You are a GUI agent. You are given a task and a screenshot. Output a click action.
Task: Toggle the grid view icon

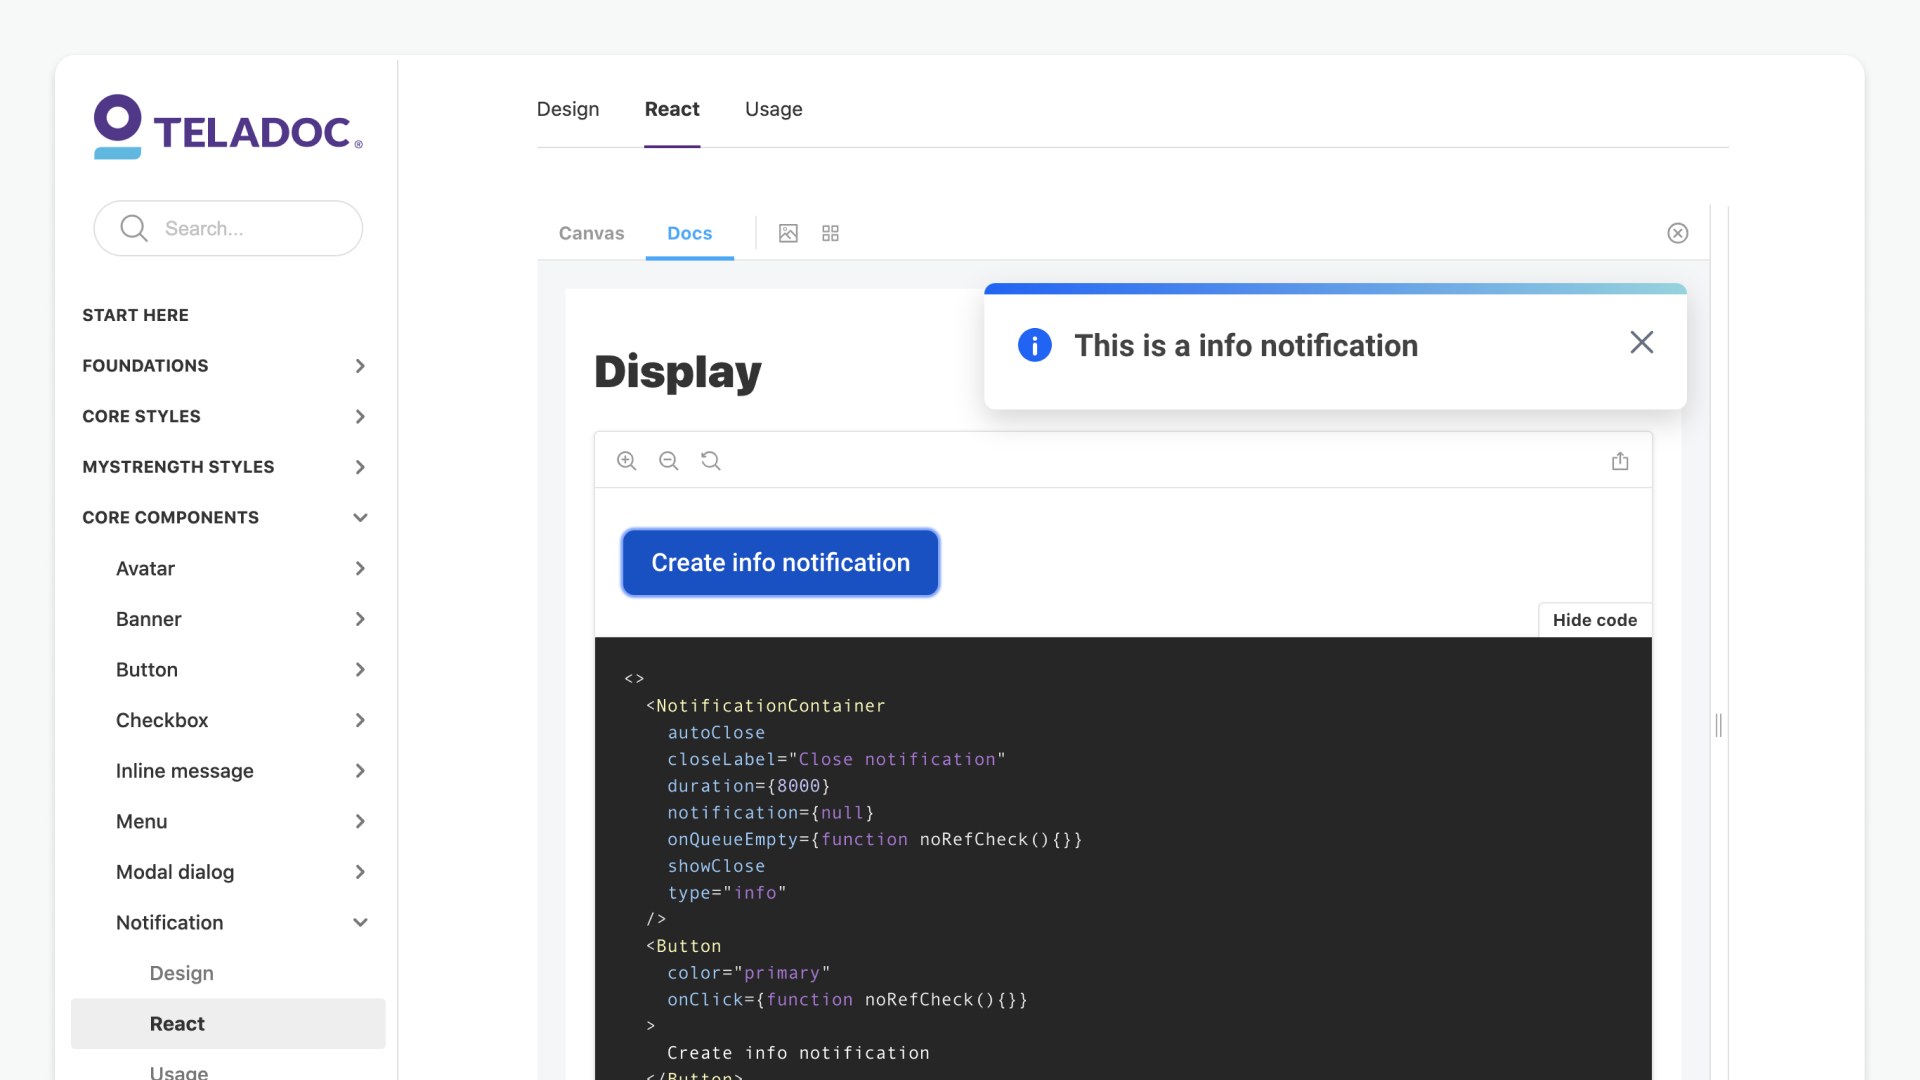(x=830, y=233)
